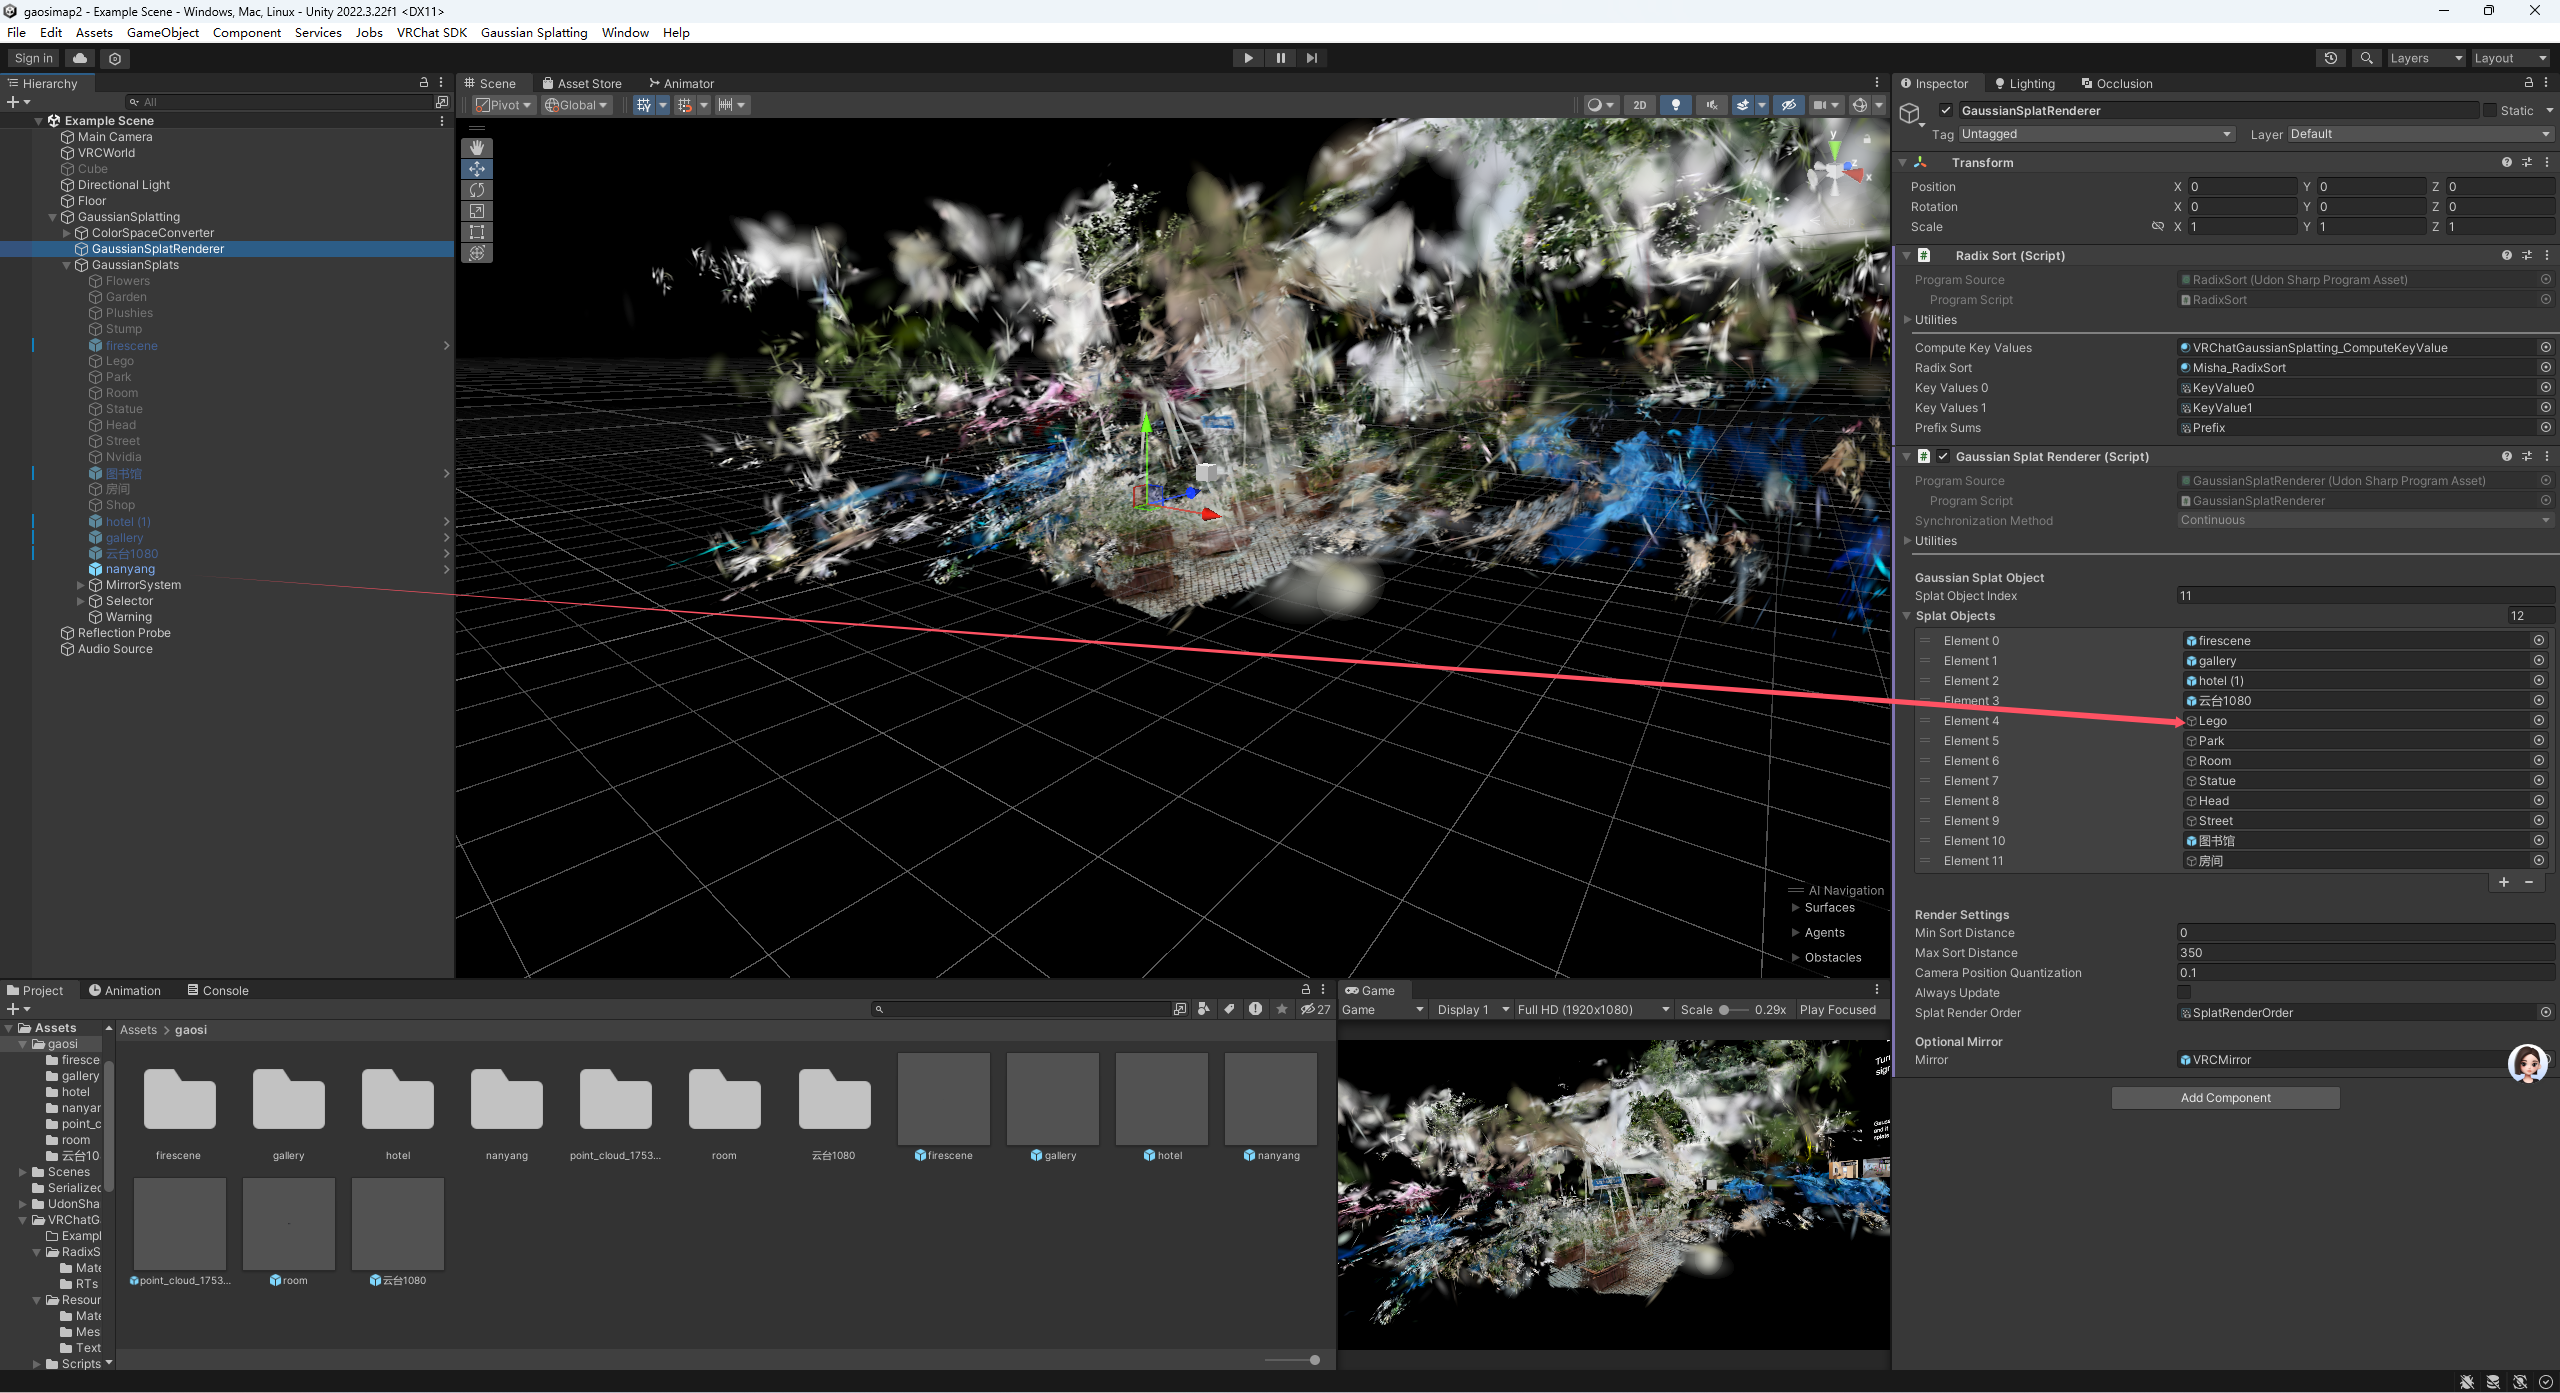Viewport: 2560px width, 1393px height.
Task: Click the Step frame button
Action: (x=1312, y=58)
